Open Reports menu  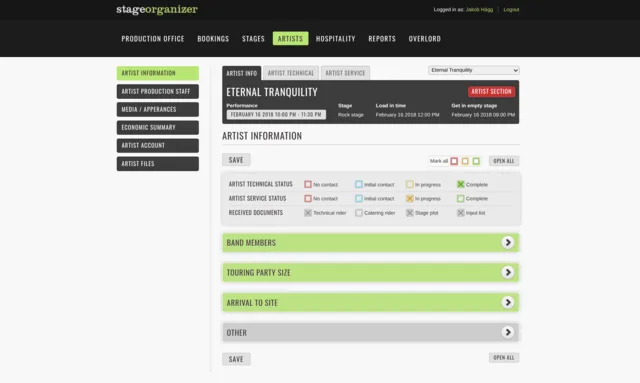click(x=382, y=39)
